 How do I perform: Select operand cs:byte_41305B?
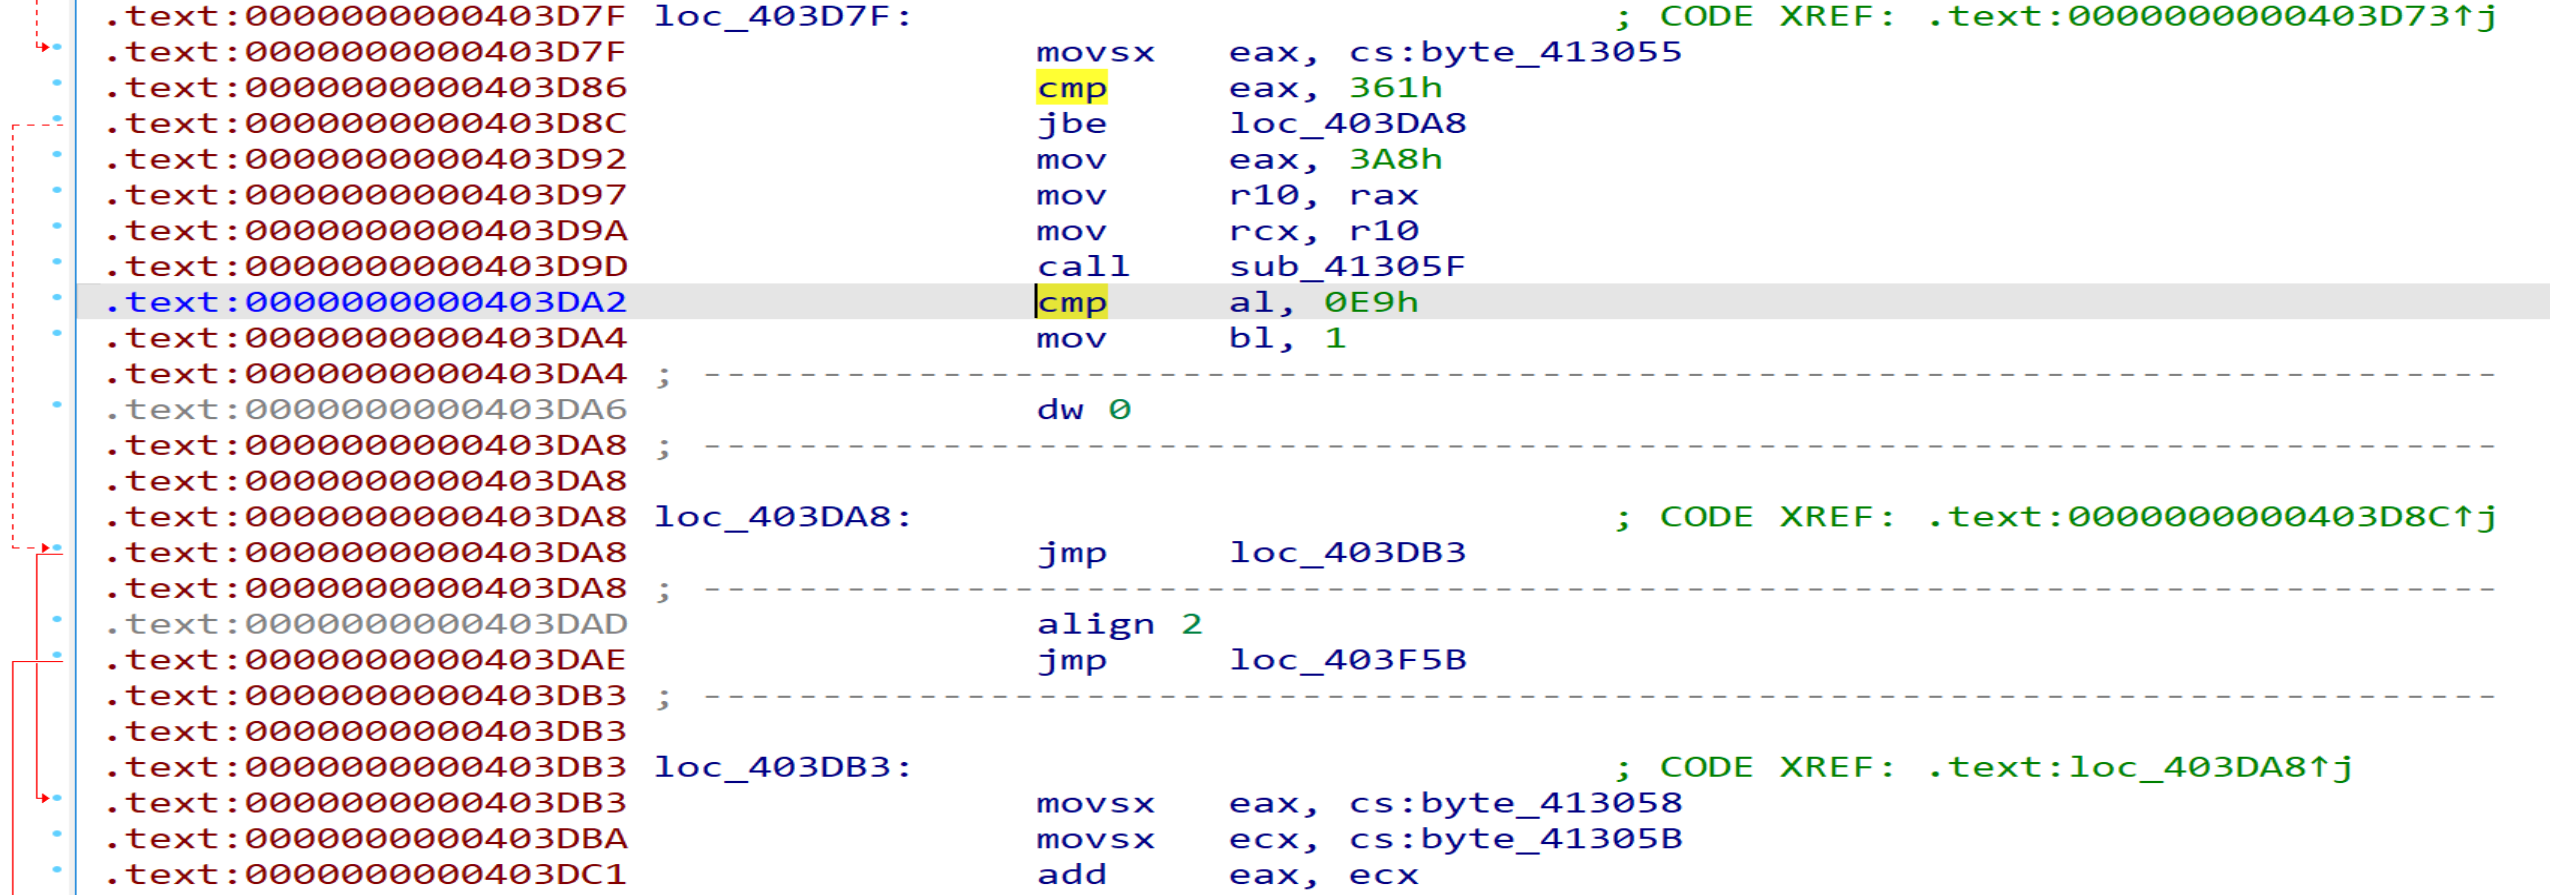[1515, 839]
